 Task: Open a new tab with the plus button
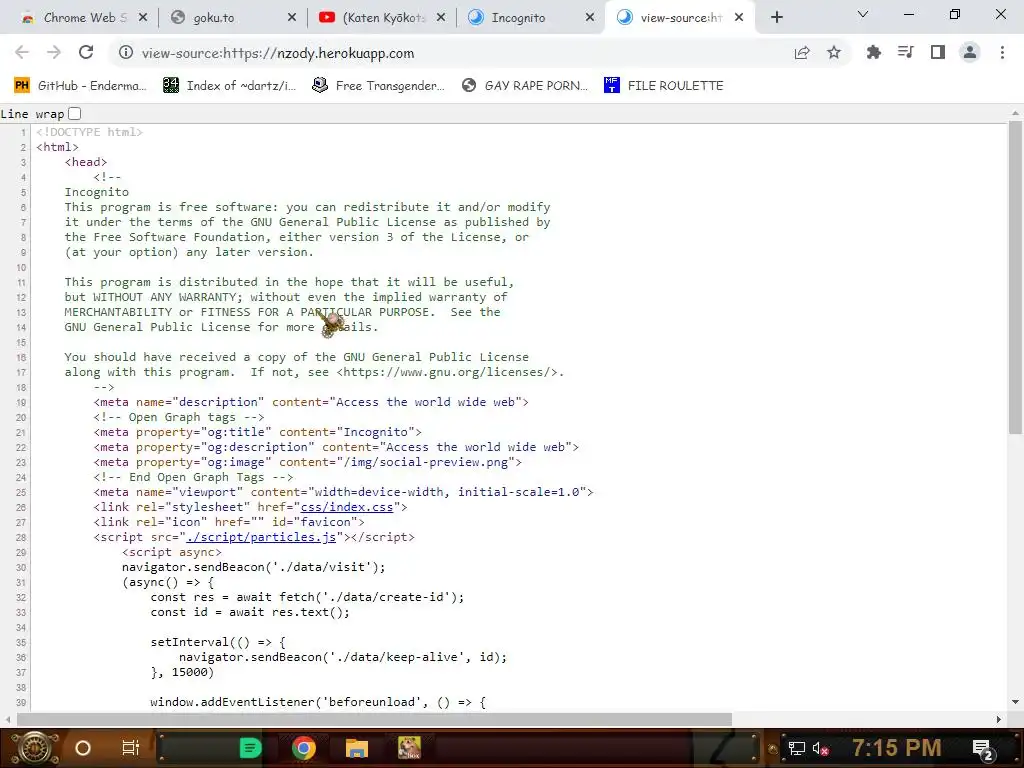coord(776,18)
